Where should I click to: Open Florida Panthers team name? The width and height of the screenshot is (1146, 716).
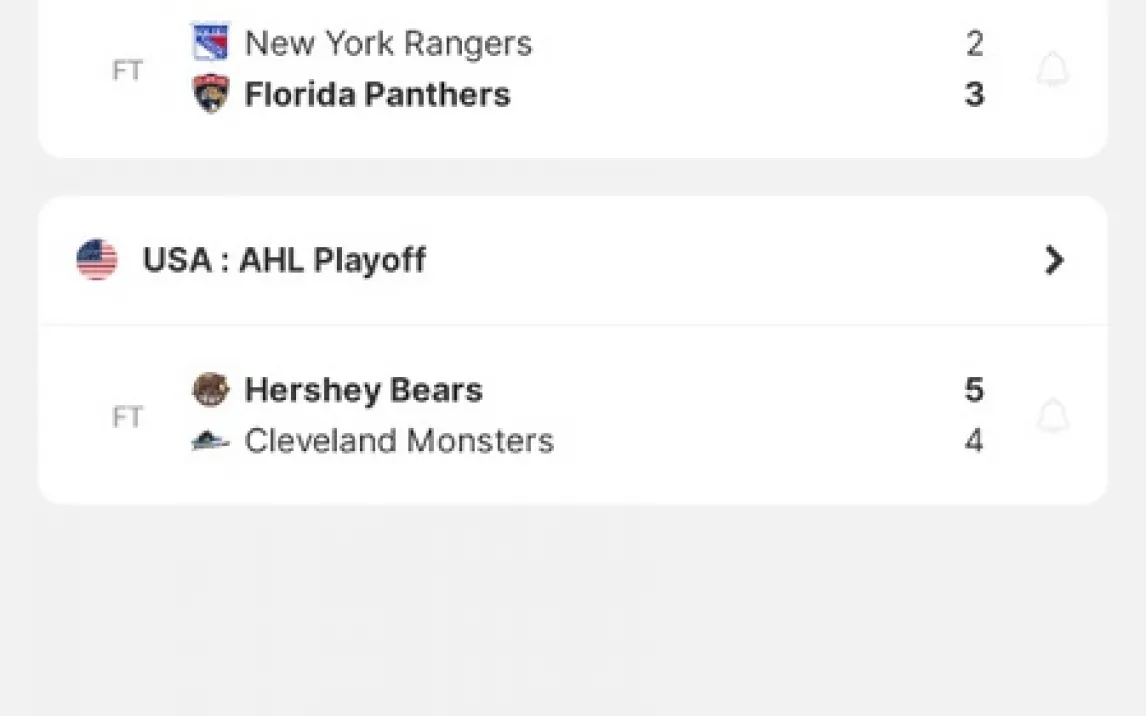click(x=377, y=95)
